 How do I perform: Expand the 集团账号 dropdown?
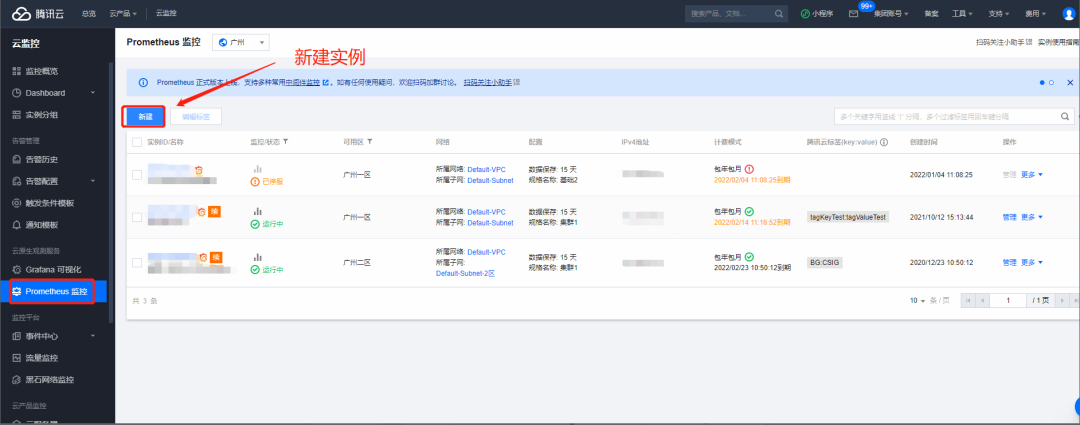pos(891,14)
